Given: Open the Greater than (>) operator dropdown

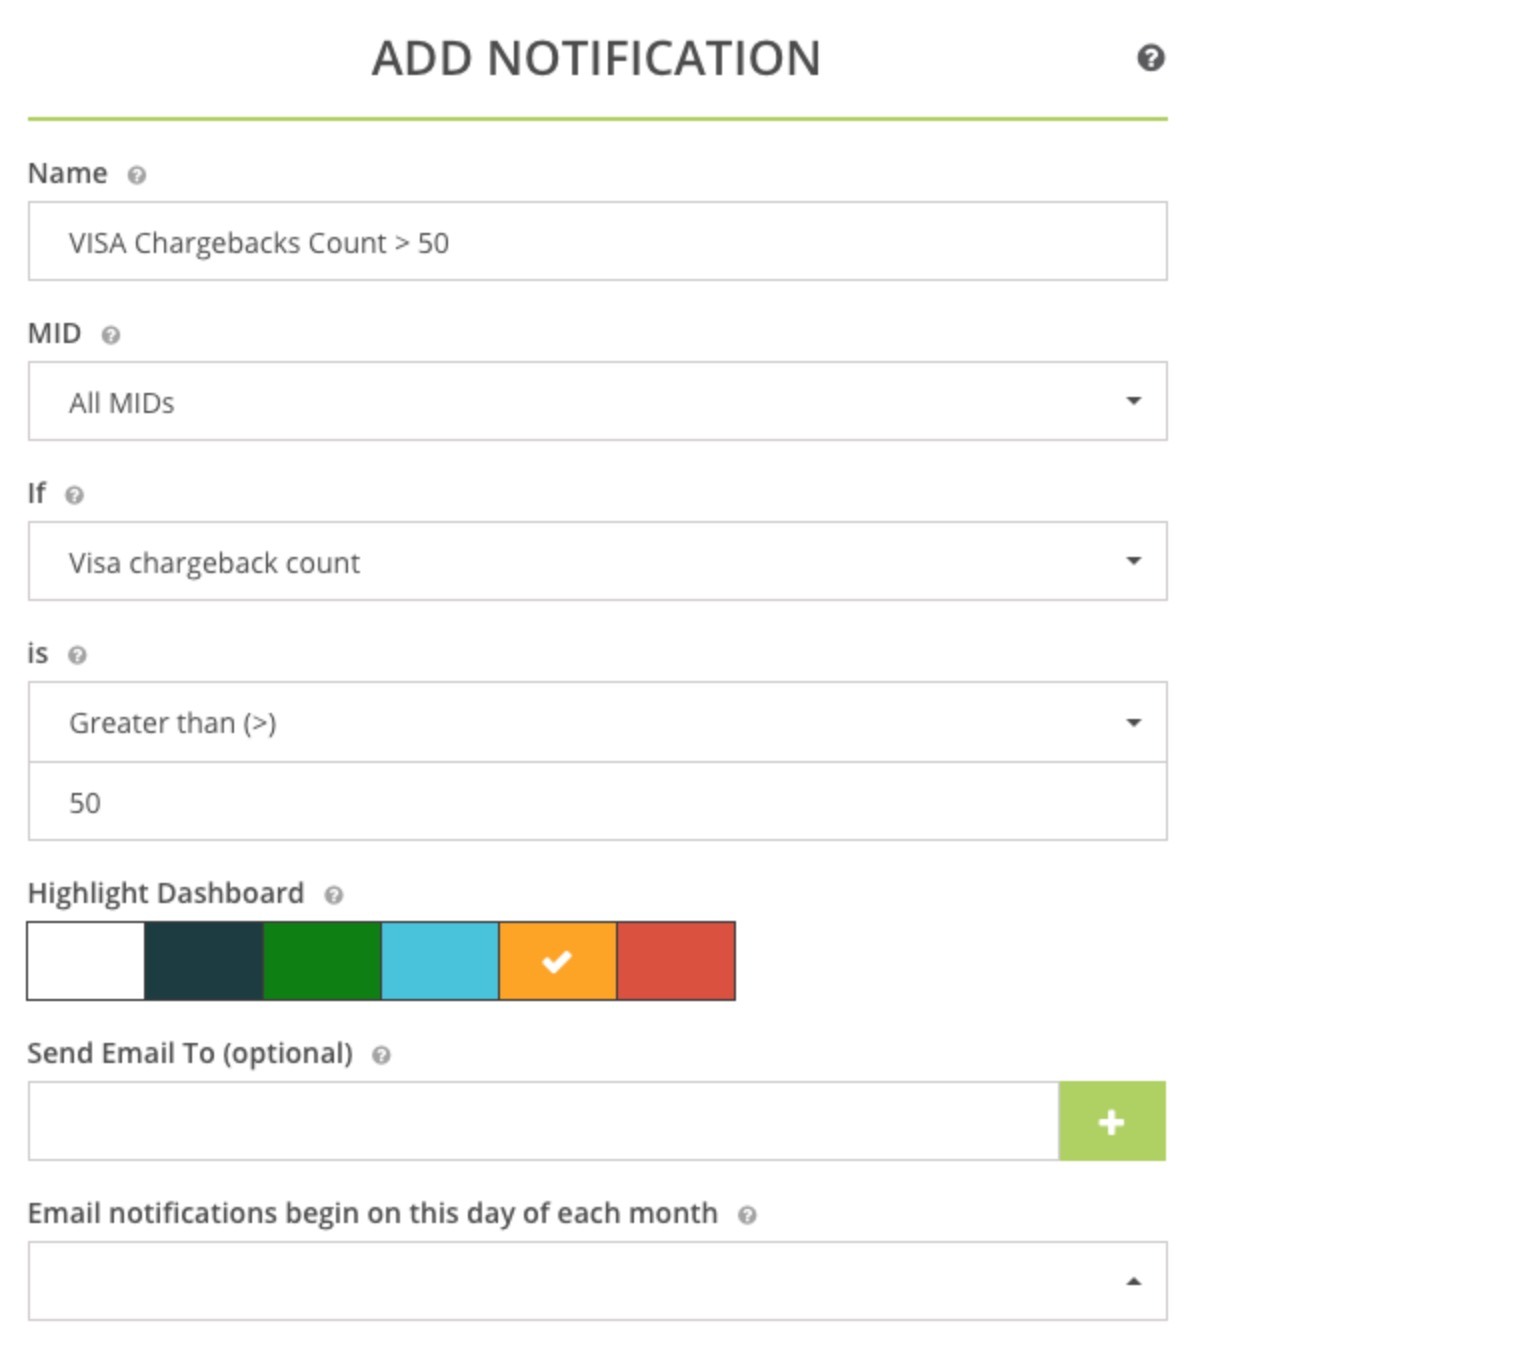Looking at the screenshot, I should click(597, 722).
